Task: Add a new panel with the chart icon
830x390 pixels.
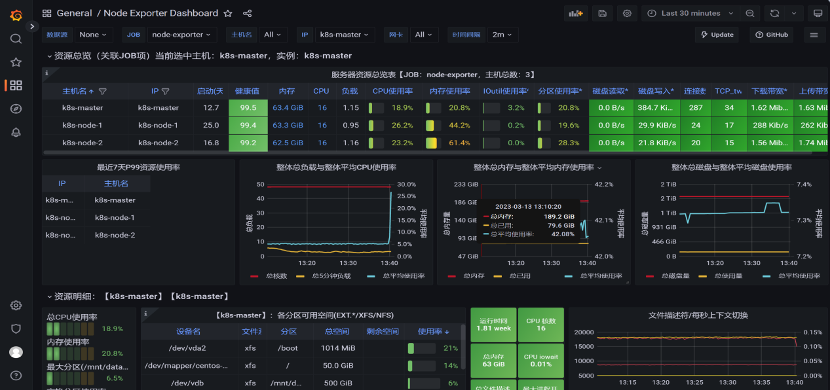Action: click(x=576, y=13)
